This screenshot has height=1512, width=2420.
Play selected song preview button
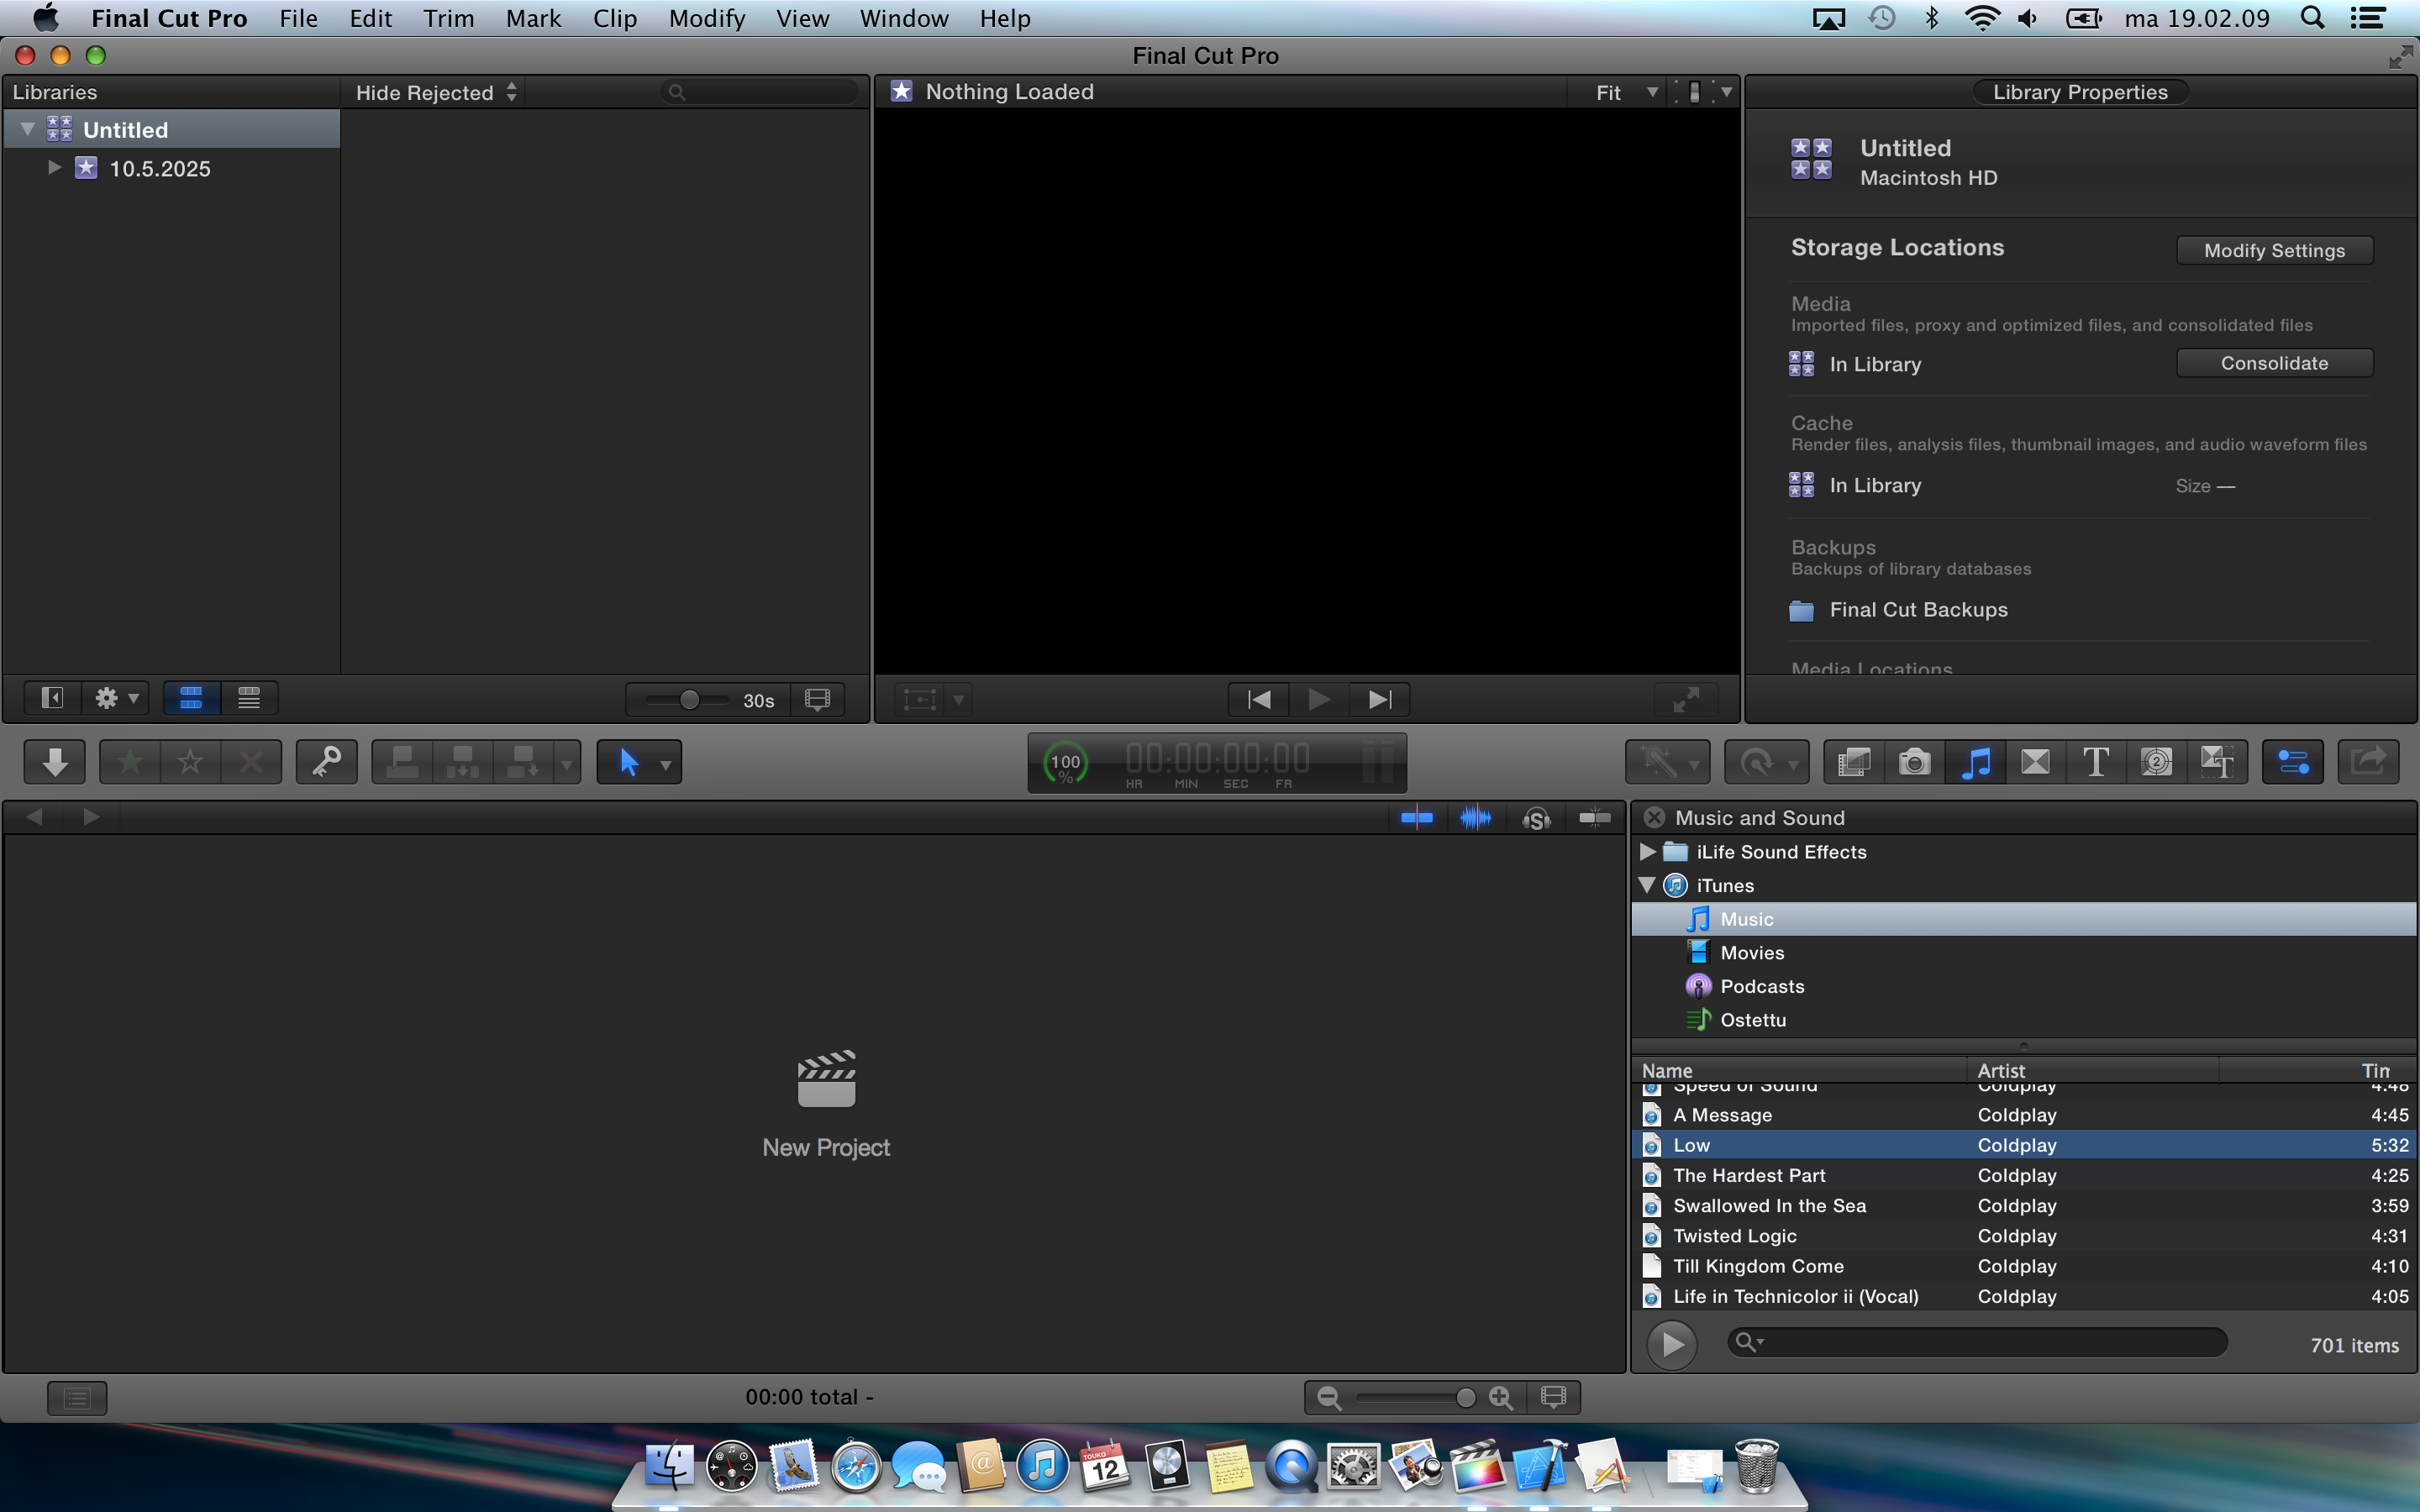(x=1672, y=1344)
